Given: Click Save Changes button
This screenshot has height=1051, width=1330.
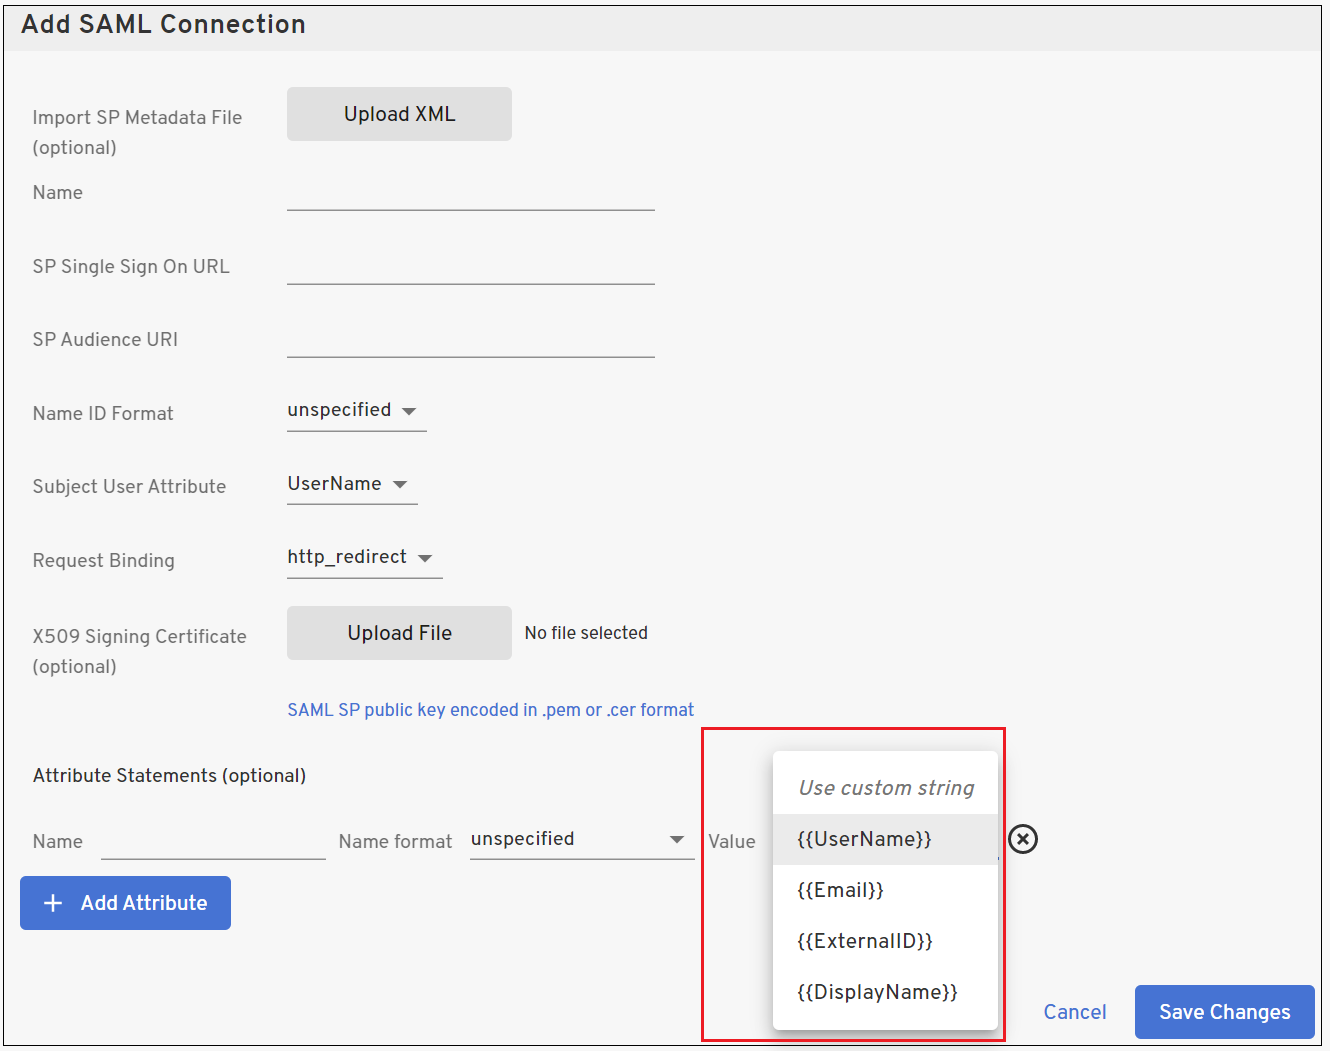Looking at the screenshot, I should click(x=1224, y=1012).
